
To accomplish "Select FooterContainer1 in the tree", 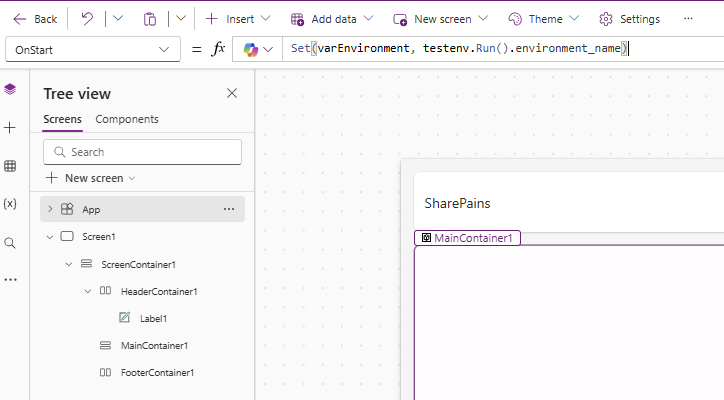I will coord(157,373).
